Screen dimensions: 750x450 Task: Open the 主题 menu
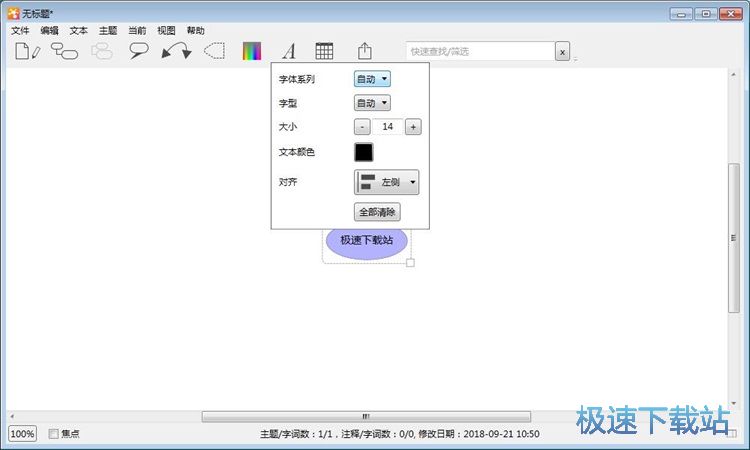click(108, 31)
